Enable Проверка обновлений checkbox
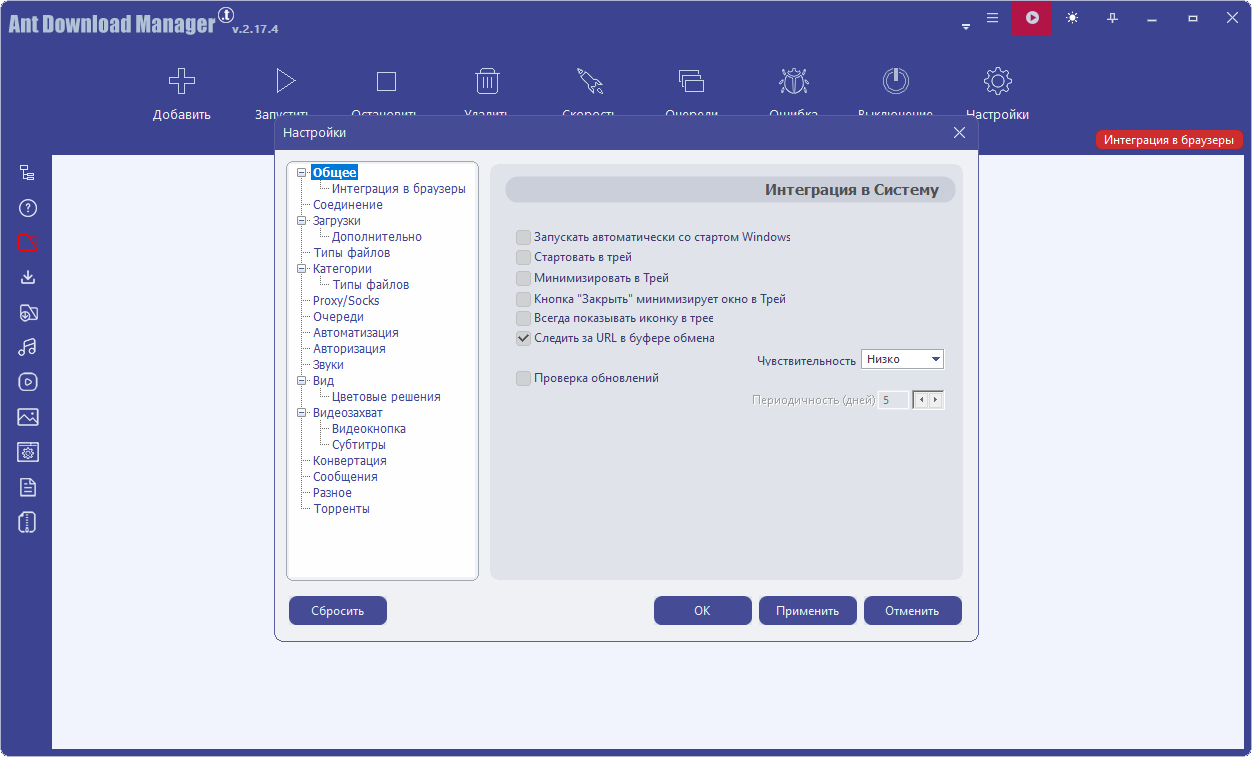This screenshot has height=757, width=1252. point(523,378)
